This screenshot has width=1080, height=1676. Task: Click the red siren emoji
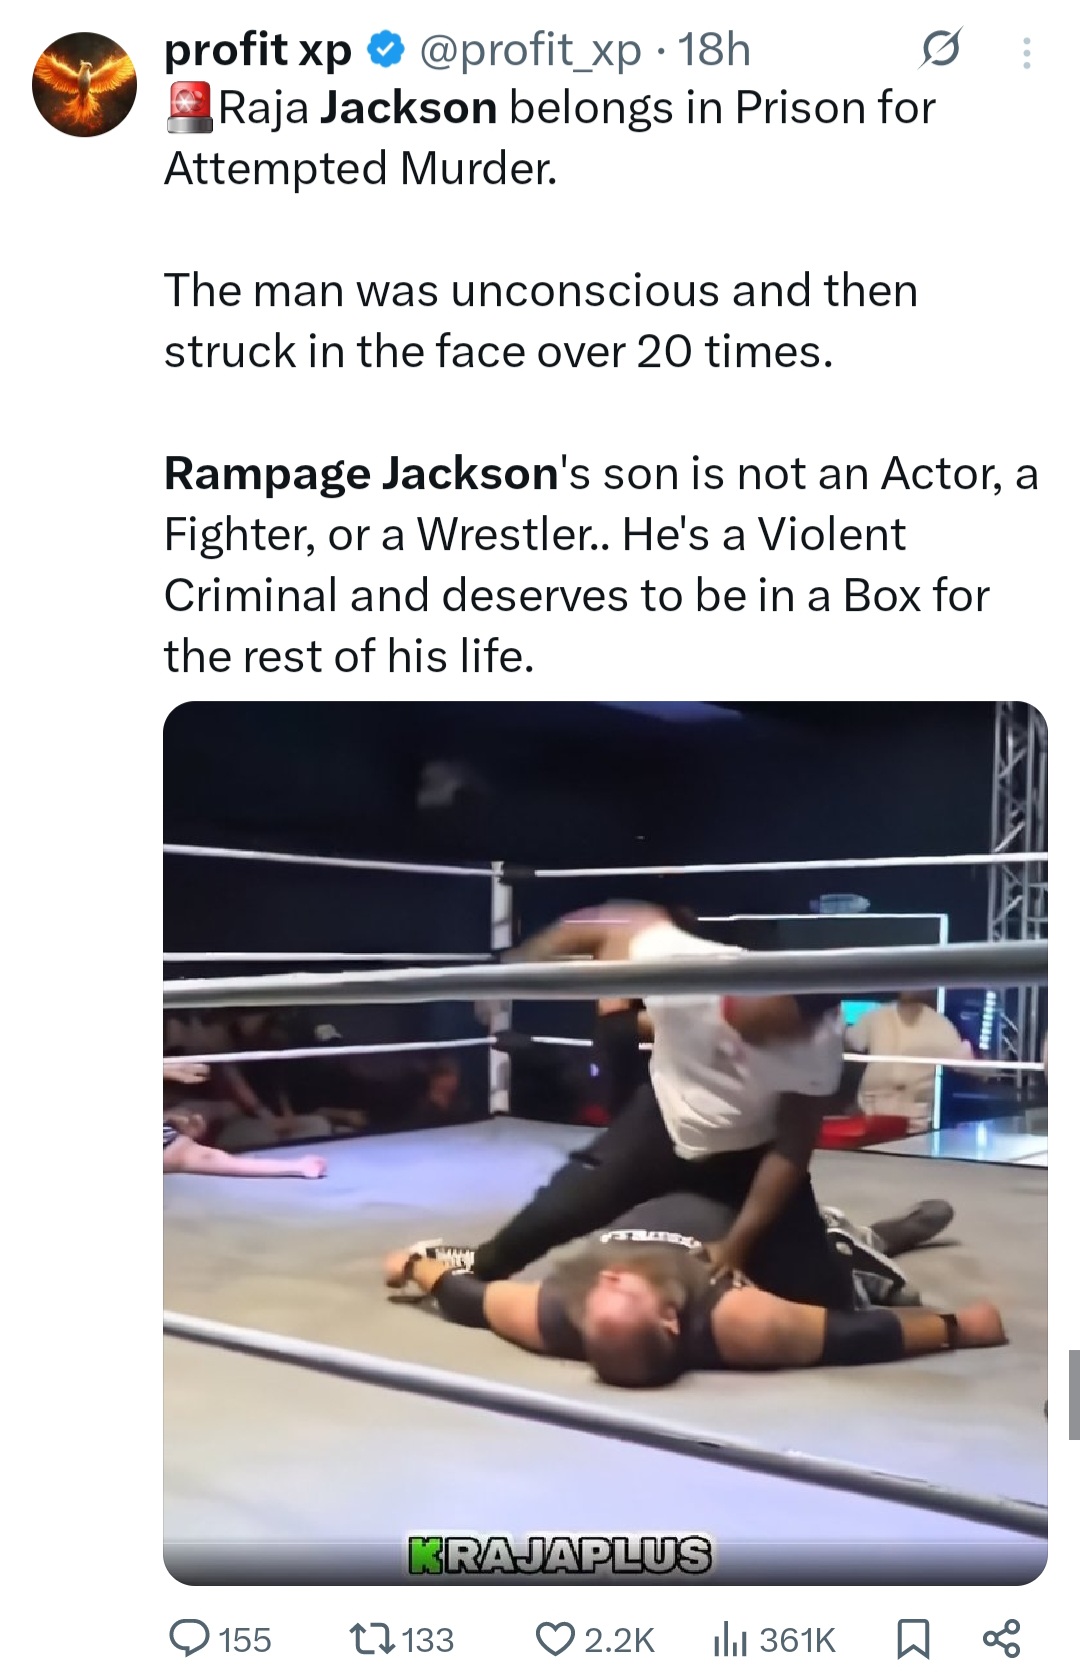click(x=189, y=108)
